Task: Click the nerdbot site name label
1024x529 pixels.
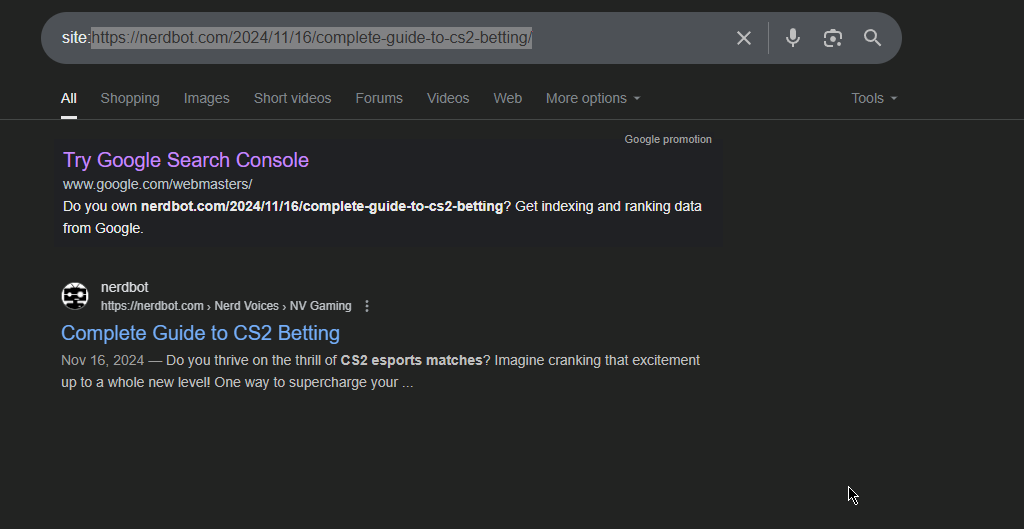Action: (x=125, y=287)
